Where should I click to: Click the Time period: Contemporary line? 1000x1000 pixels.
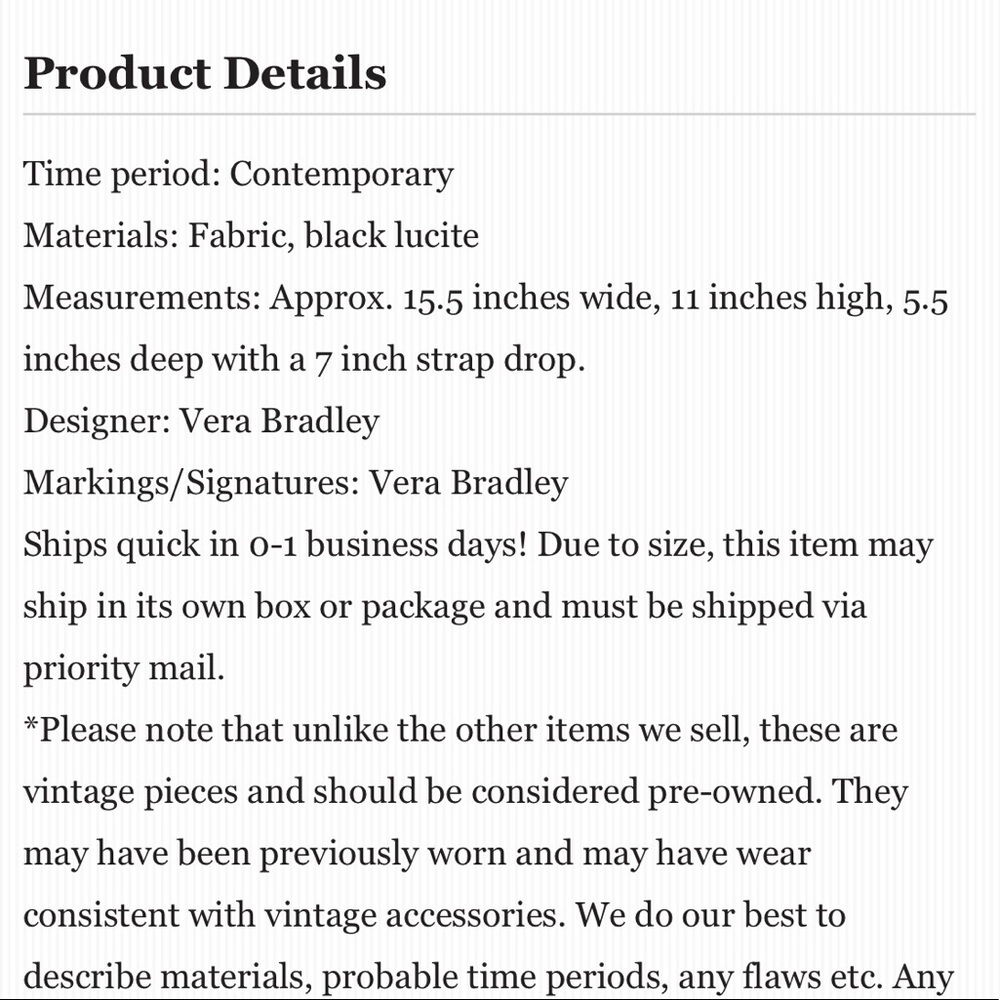point(239,174)
